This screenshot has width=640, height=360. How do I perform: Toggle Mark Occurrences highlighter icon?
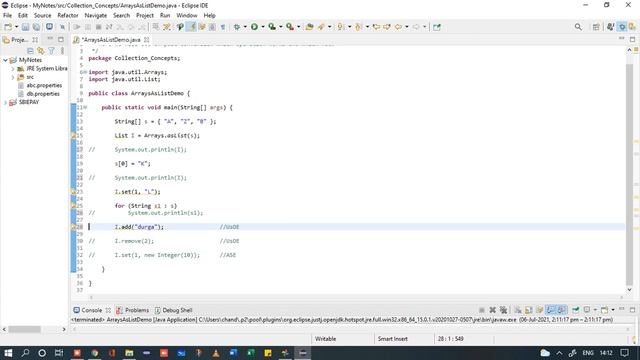coord(191,27)
